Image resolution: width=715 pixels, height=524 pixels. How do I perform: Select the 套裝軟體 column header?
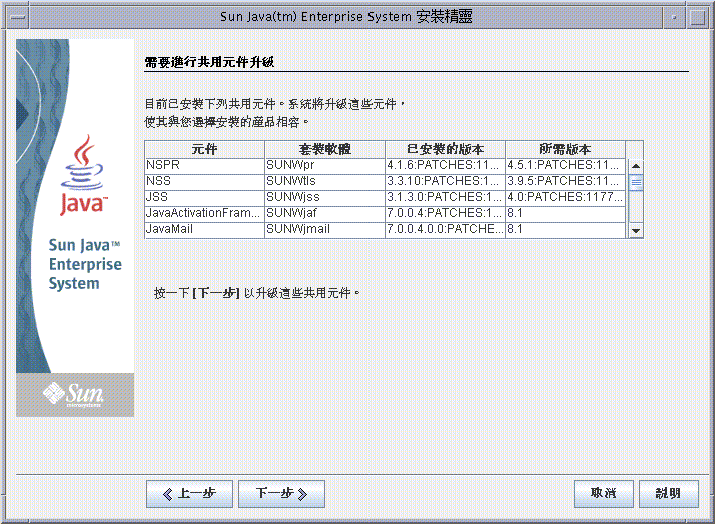[x=325, y=149]
